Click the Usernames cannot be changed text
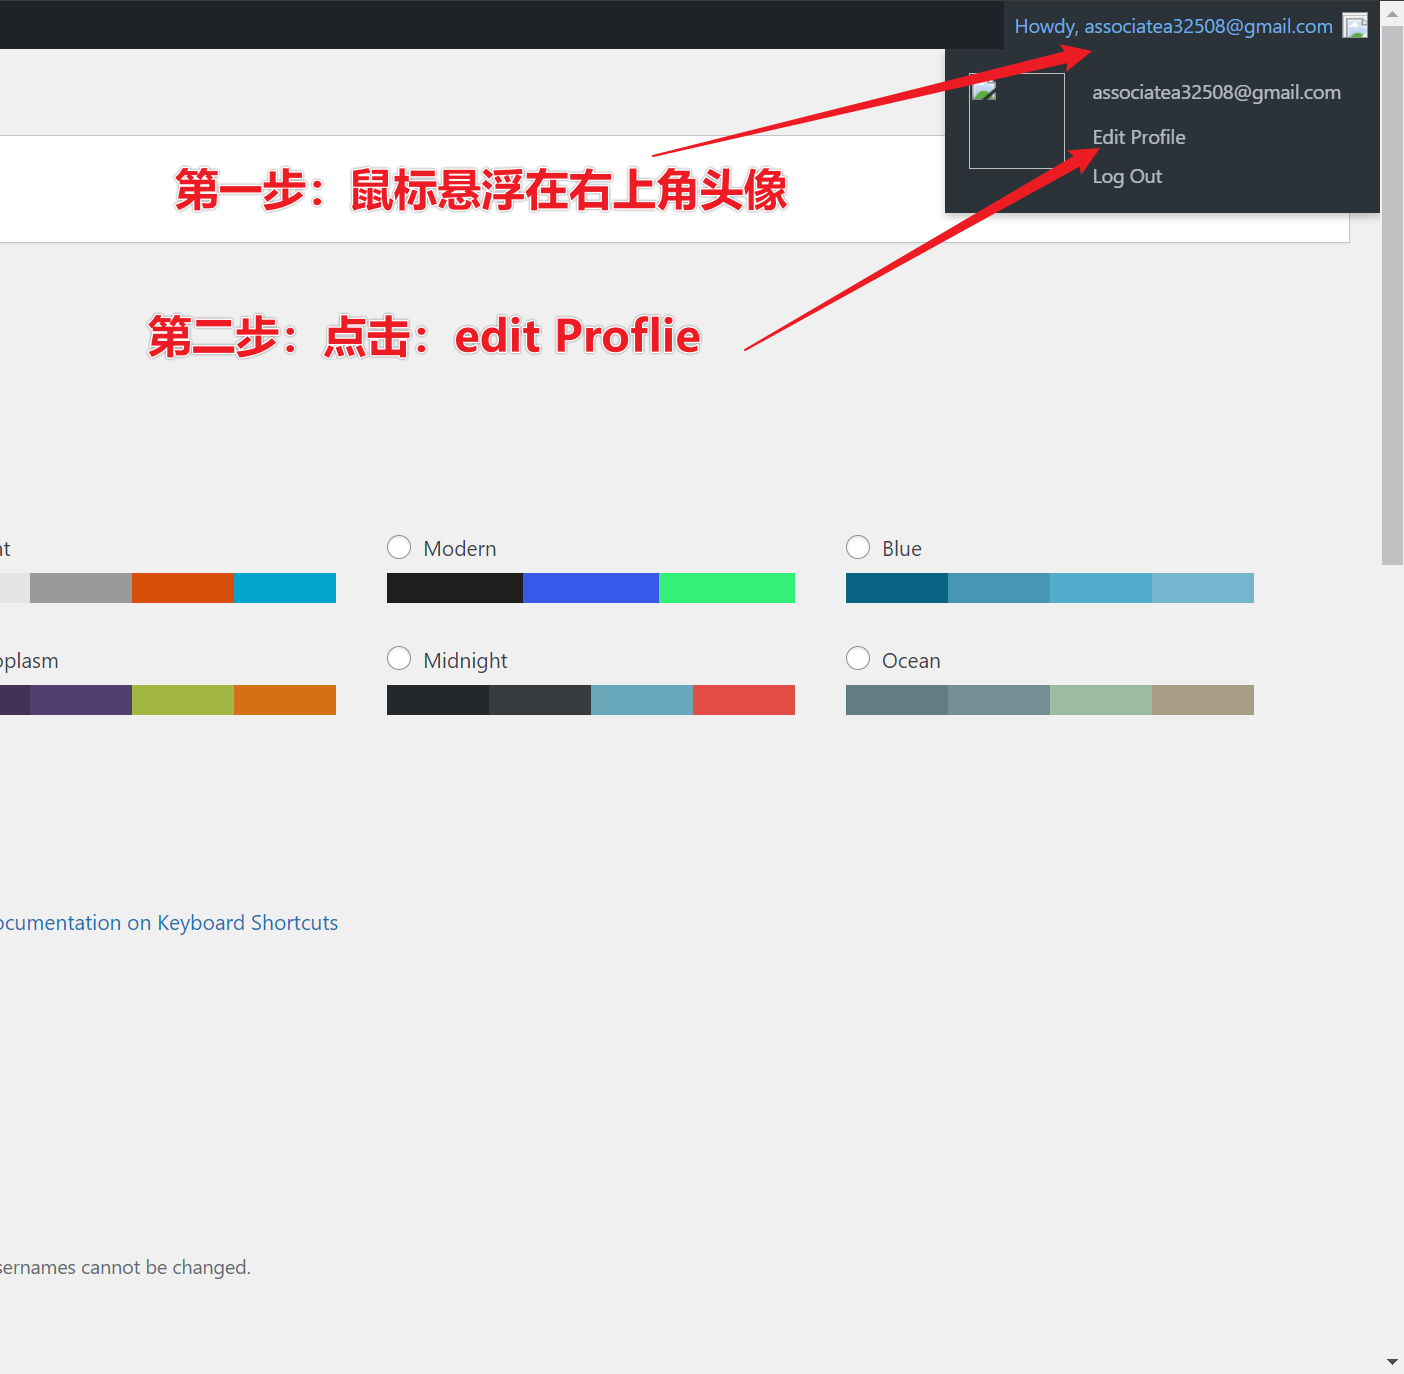 point(125,1267)
